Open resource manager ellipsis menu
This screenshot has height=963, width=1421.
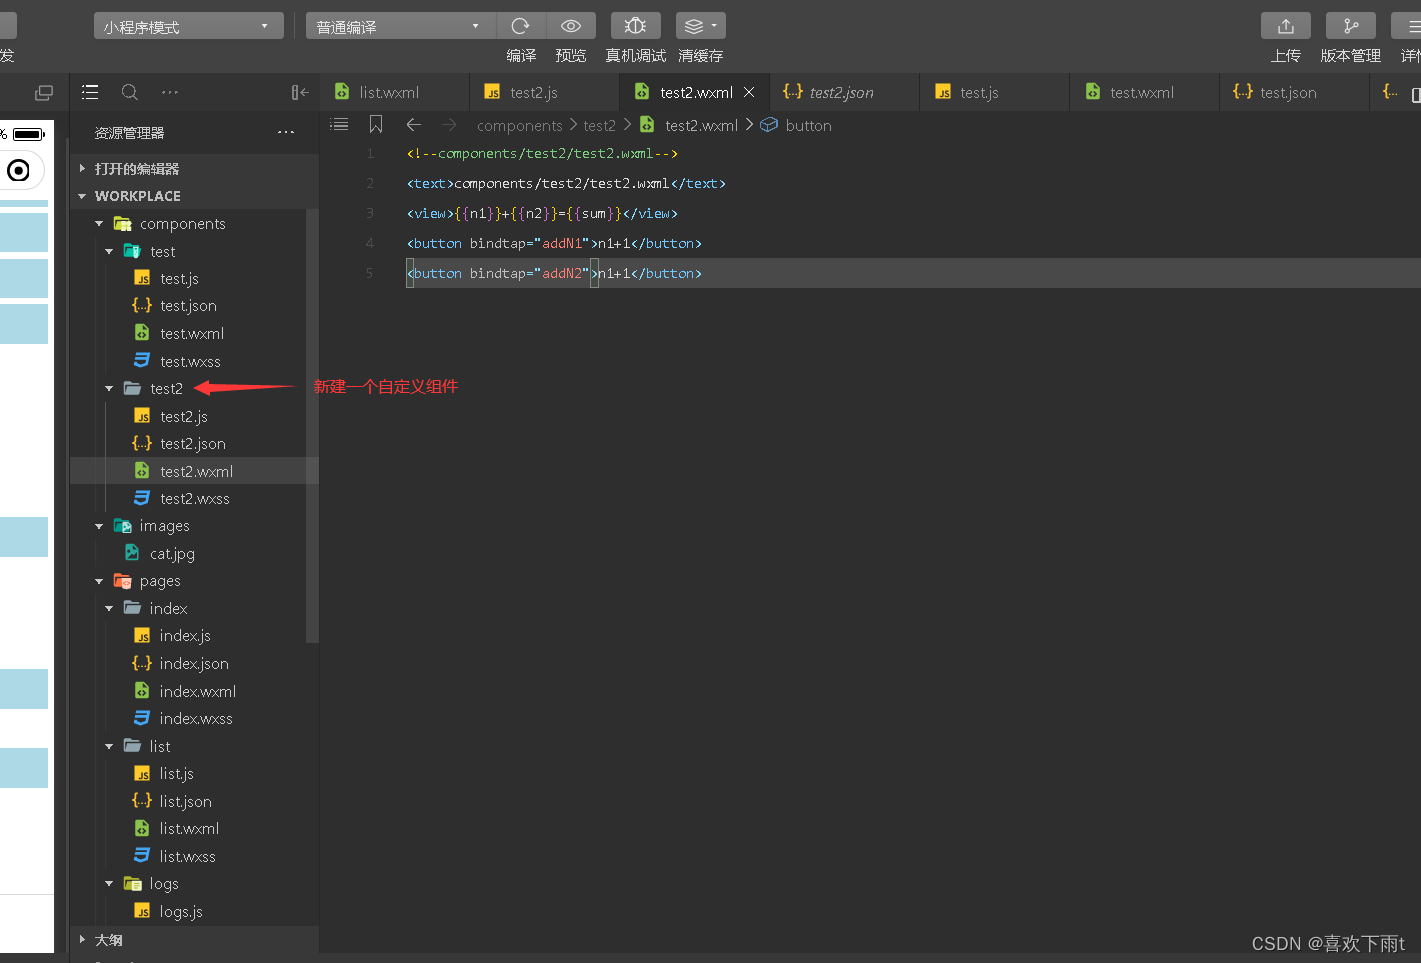pyautogui.click(x=286, y=132)
